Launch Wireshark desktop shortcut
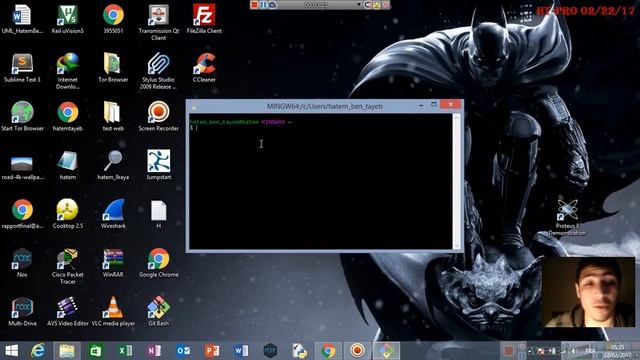Viewport: 640px width, 360px height. [x=113, y=214]
